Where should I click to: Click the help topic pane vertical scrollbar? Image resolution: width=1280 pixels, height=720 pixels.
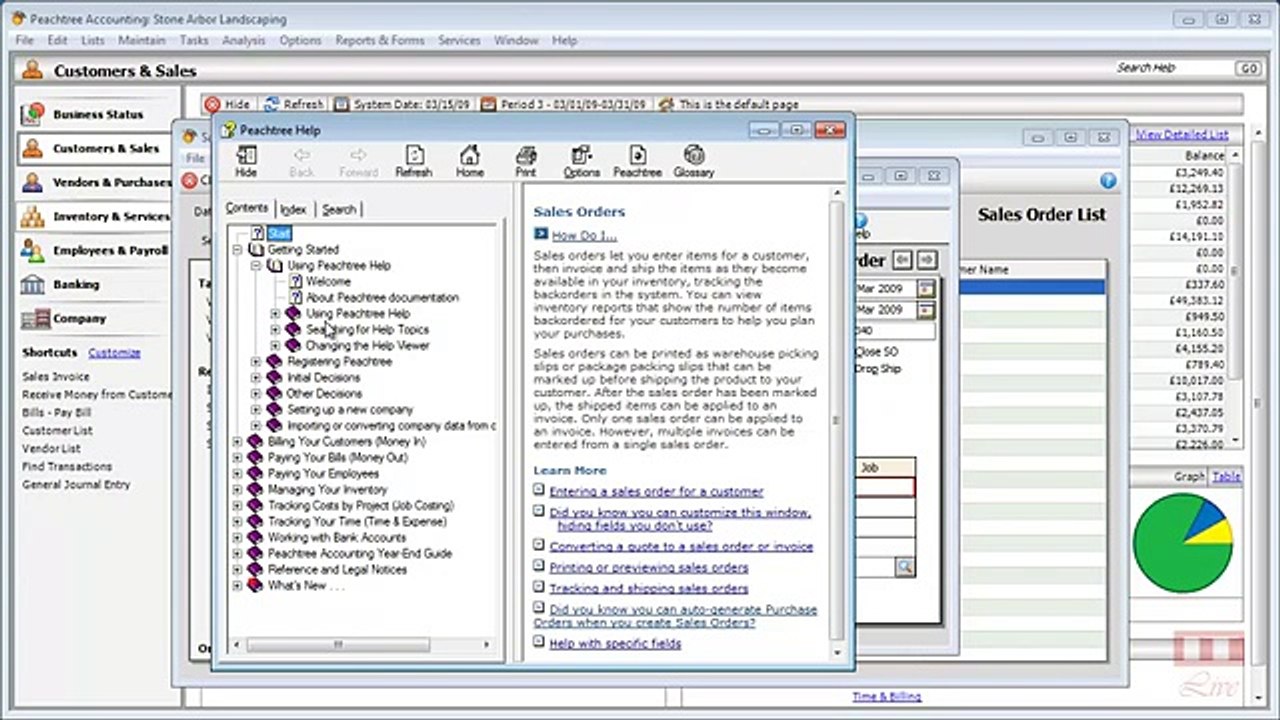click(x=838, y=420)
